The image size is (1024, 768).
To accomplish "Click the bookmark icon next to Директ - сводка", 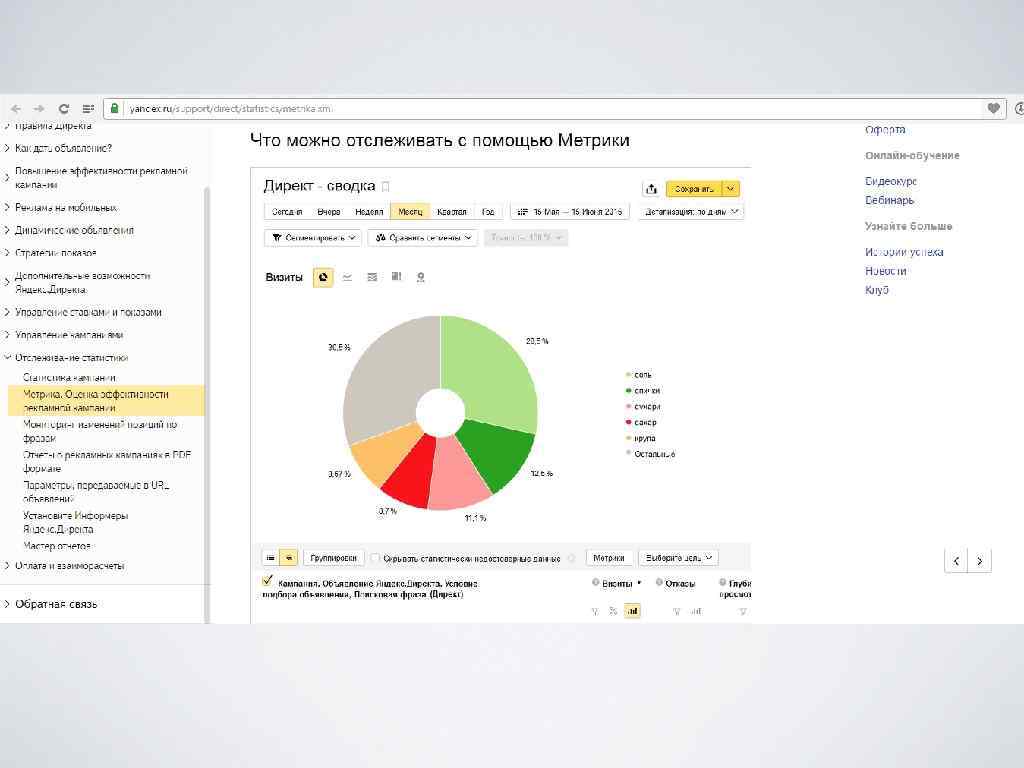I will pos(385,186).
